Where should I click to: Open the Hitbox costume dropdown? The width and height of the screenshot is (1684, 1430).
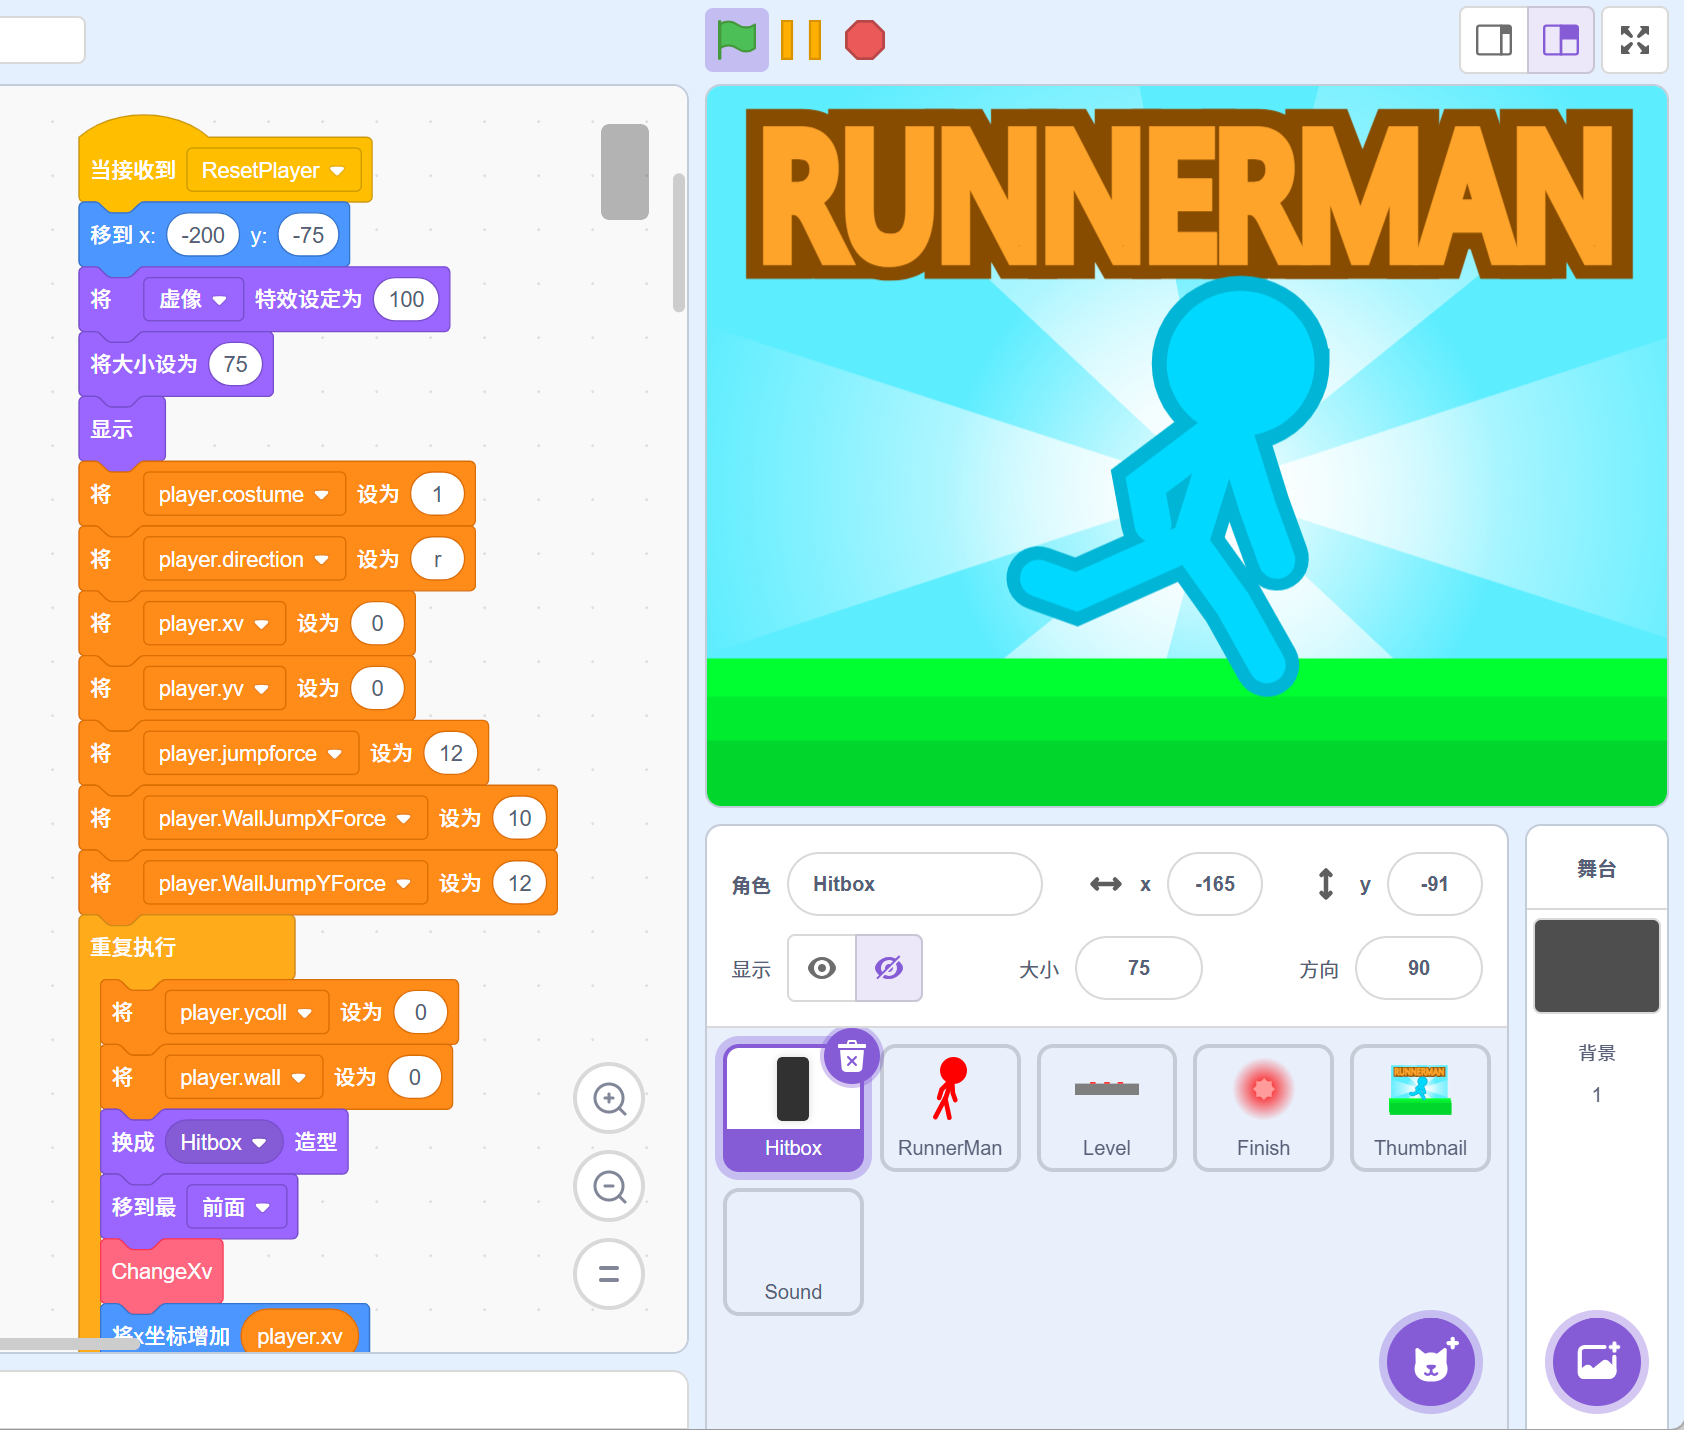point(259,1143)
